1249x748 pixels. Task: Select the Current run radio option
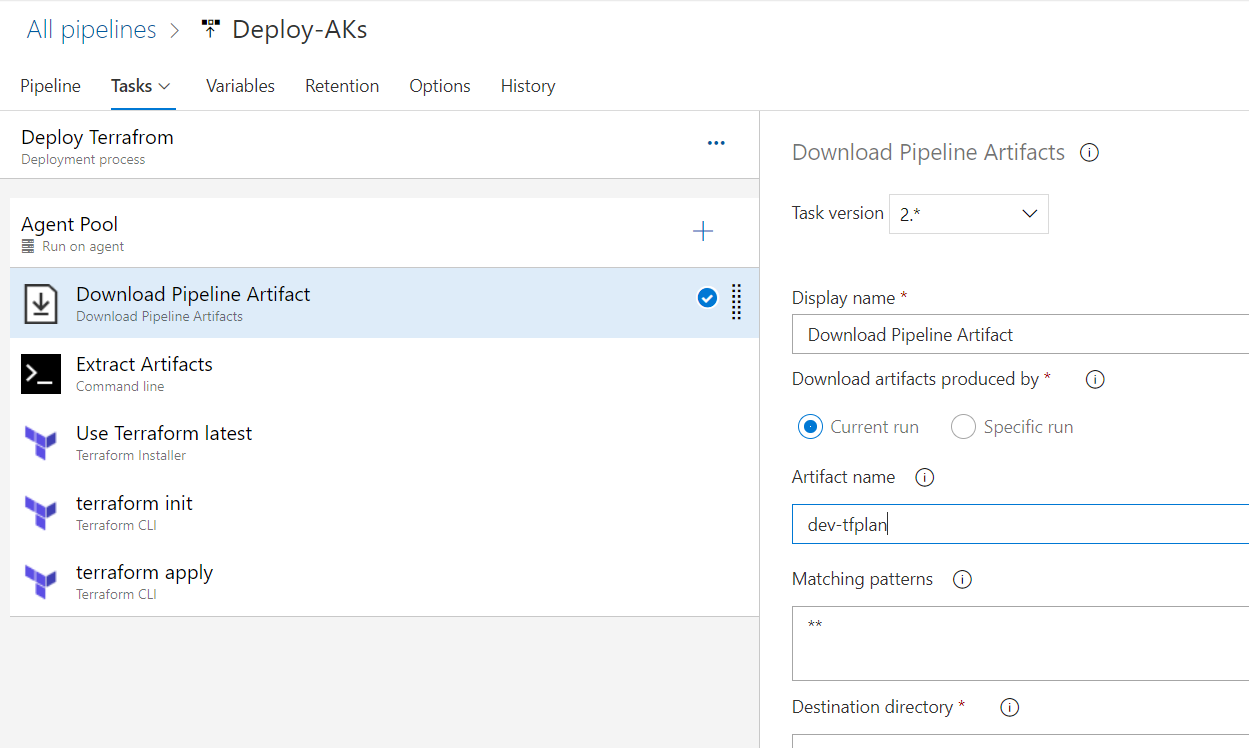click(x=809, y=426)
